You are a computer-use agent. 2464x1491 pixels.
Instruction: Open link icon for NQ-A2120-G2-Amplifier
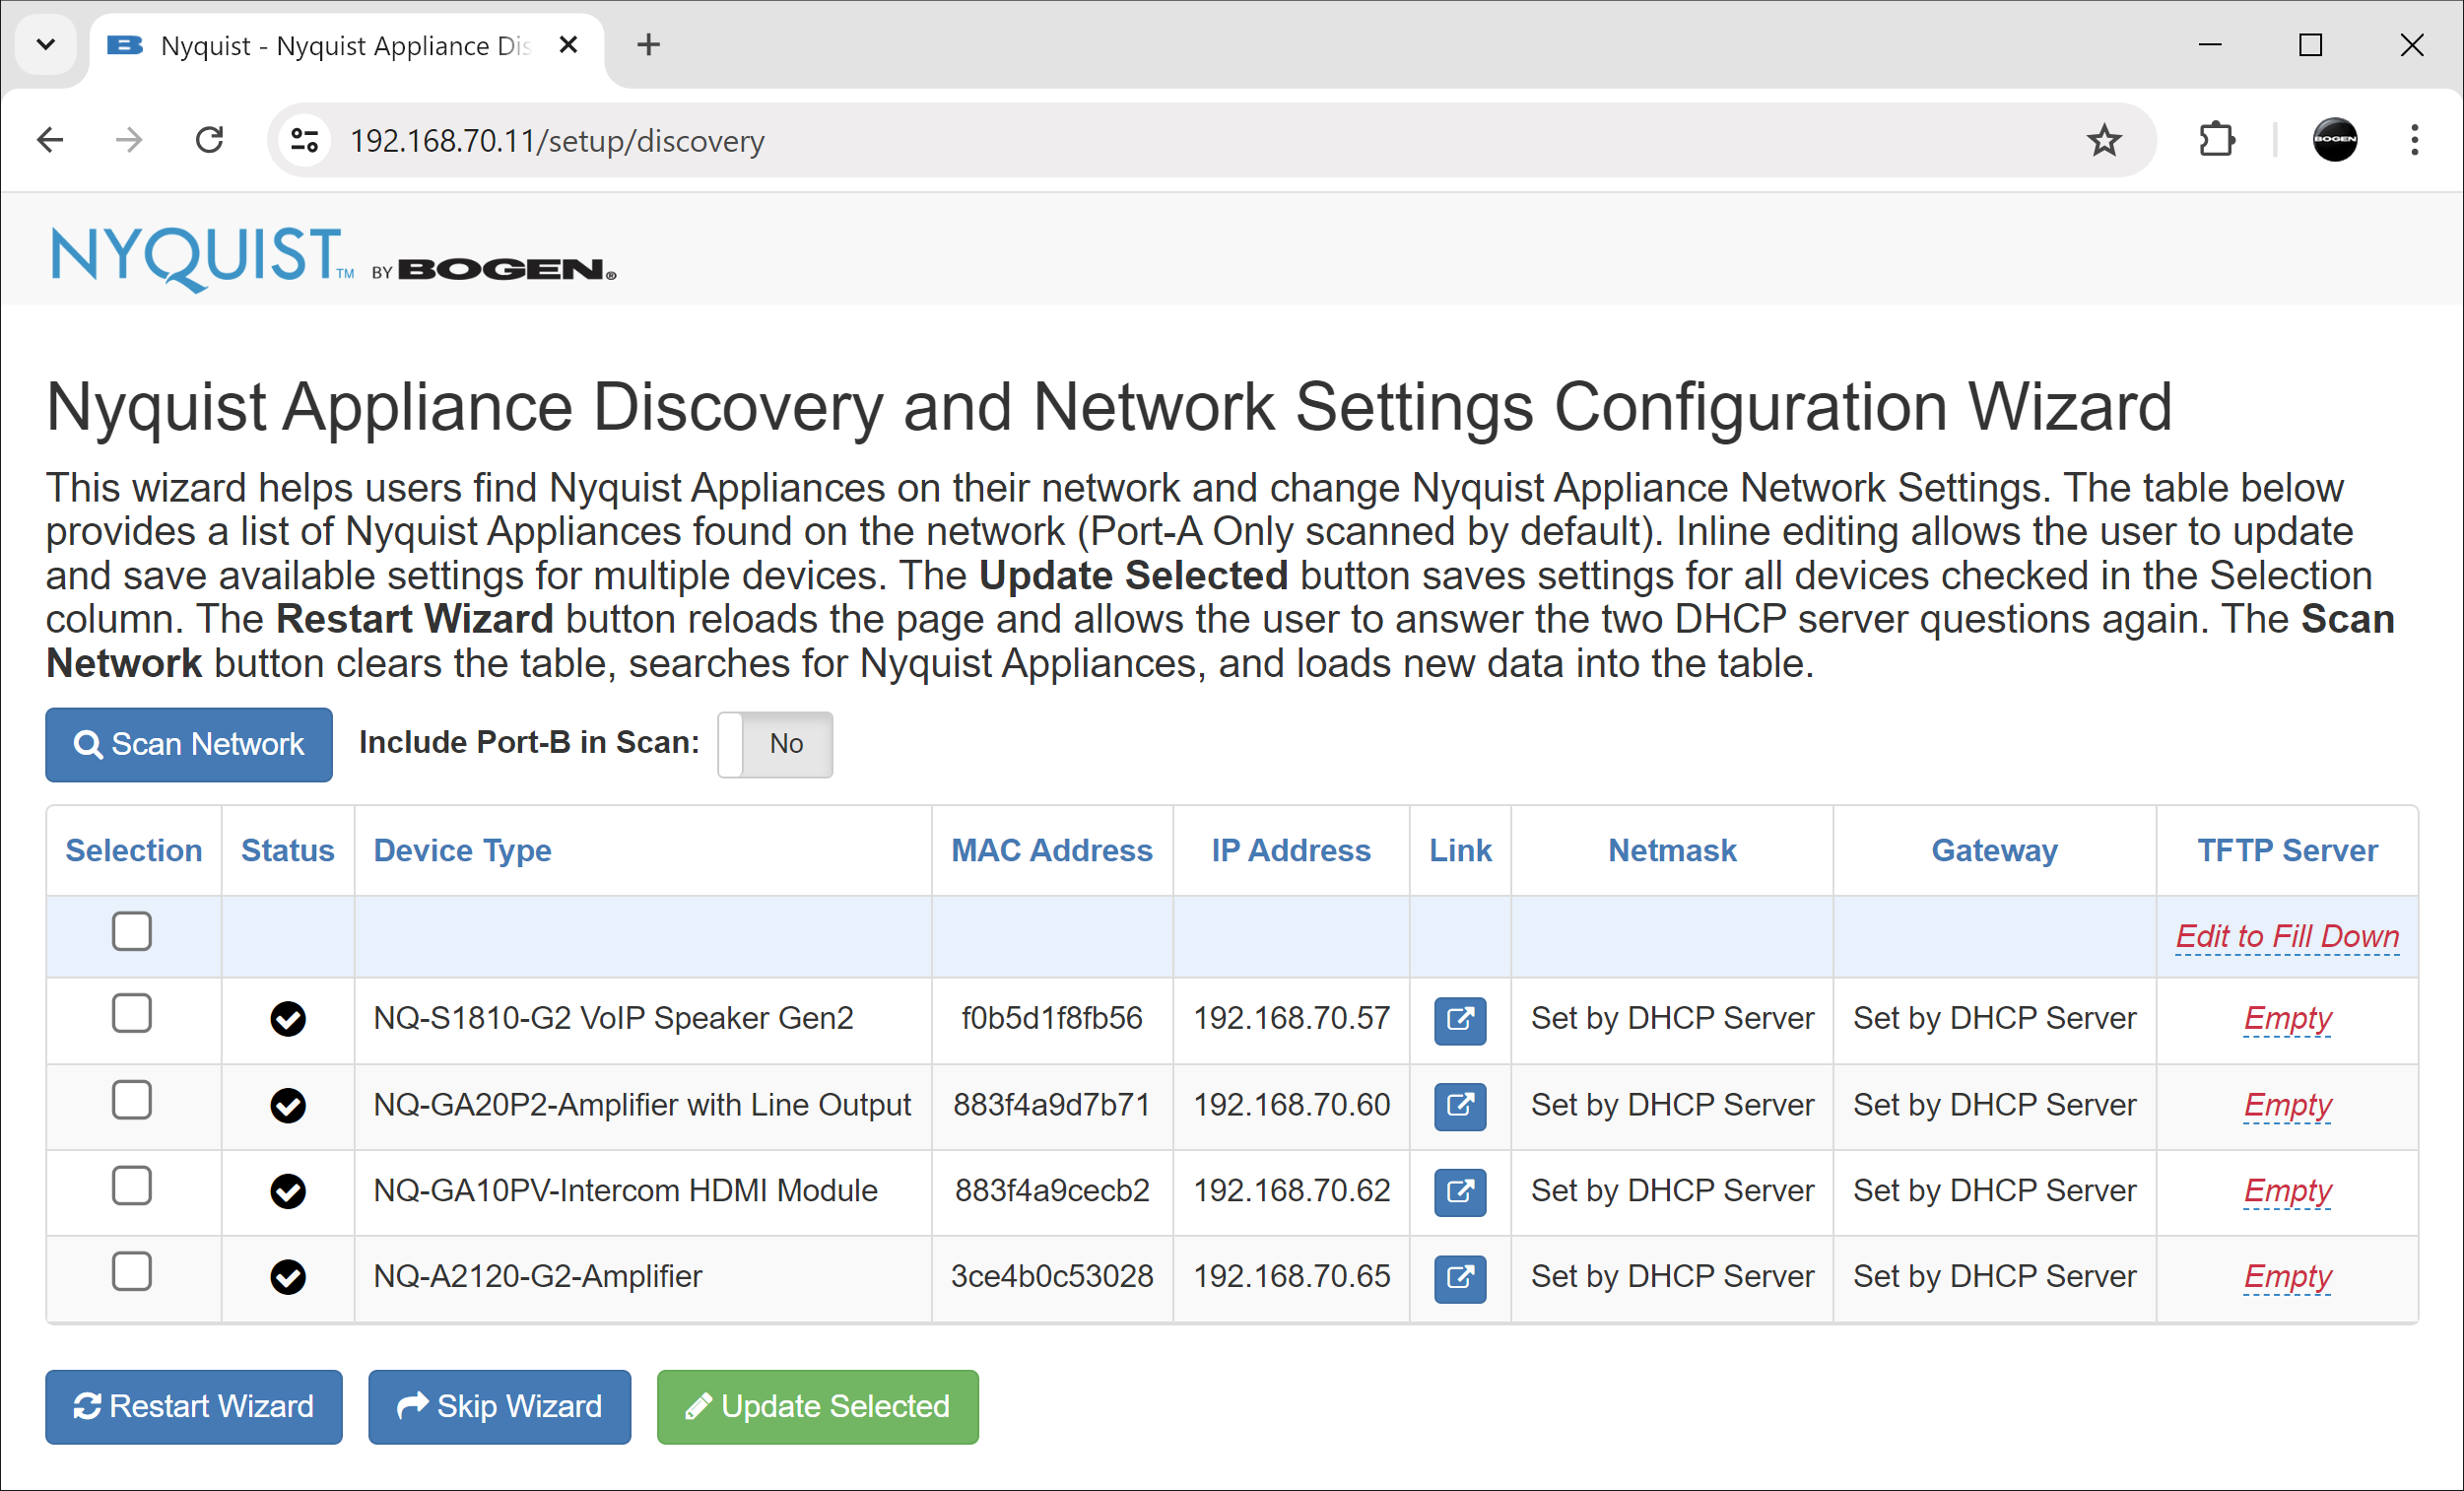1459,1278
